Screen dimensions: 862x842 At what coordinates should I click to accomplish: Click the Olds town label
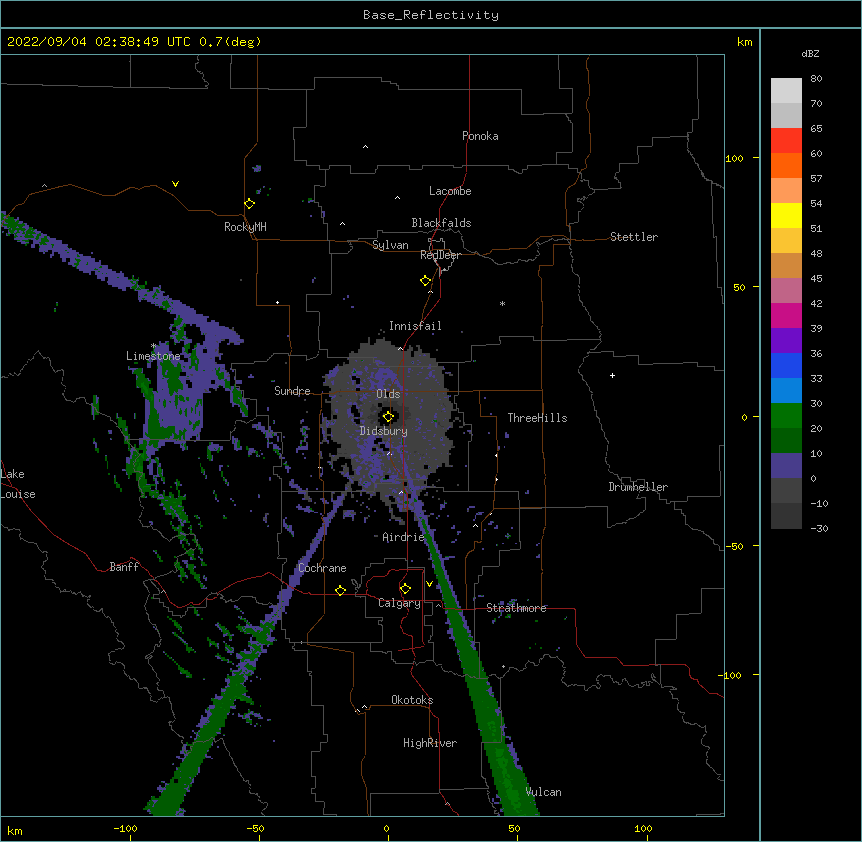pos(388,394)
